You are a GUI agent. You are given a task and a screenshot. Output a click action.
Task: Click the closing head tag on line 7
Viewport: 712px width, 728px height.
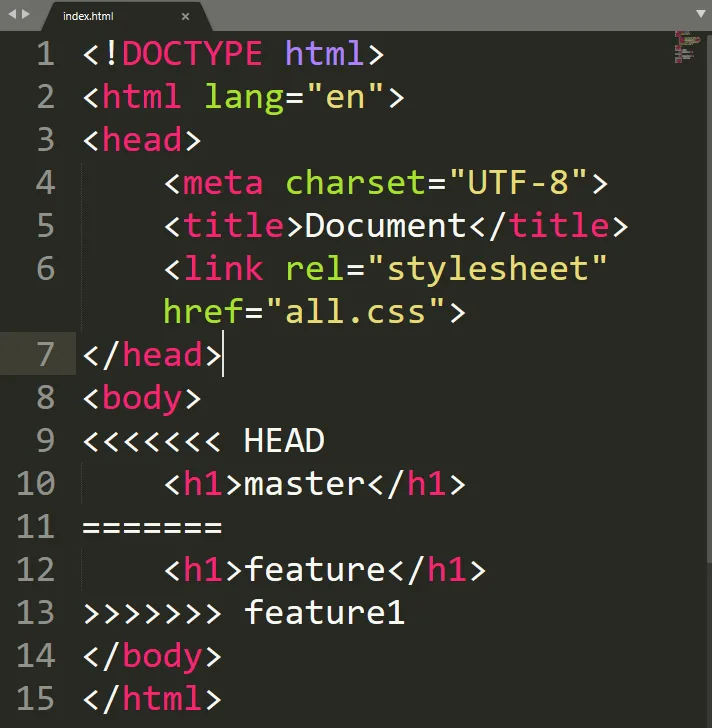click(152, 355)
